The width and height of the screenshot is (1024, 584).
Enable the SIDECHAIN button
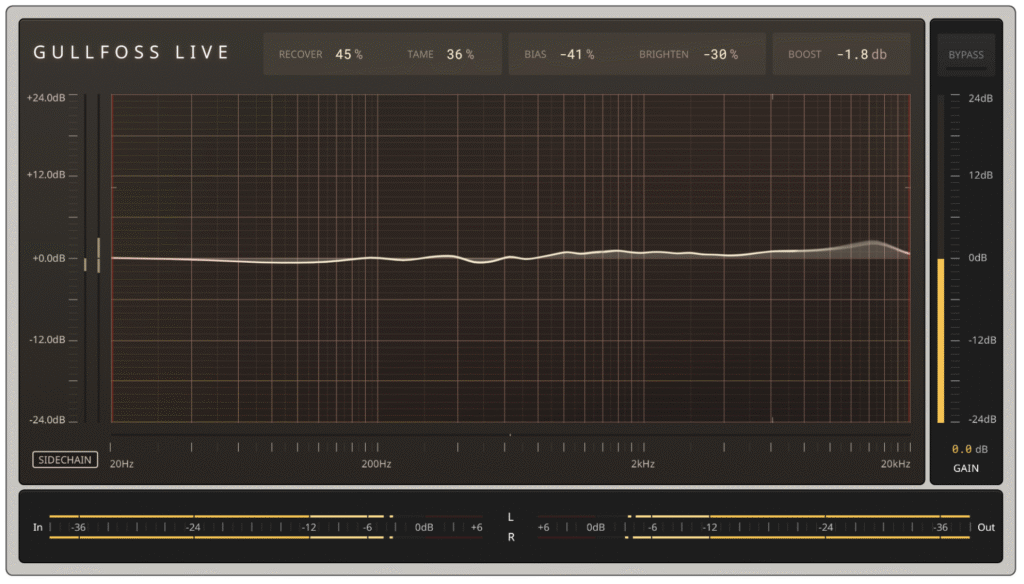(x=64, y=460)
